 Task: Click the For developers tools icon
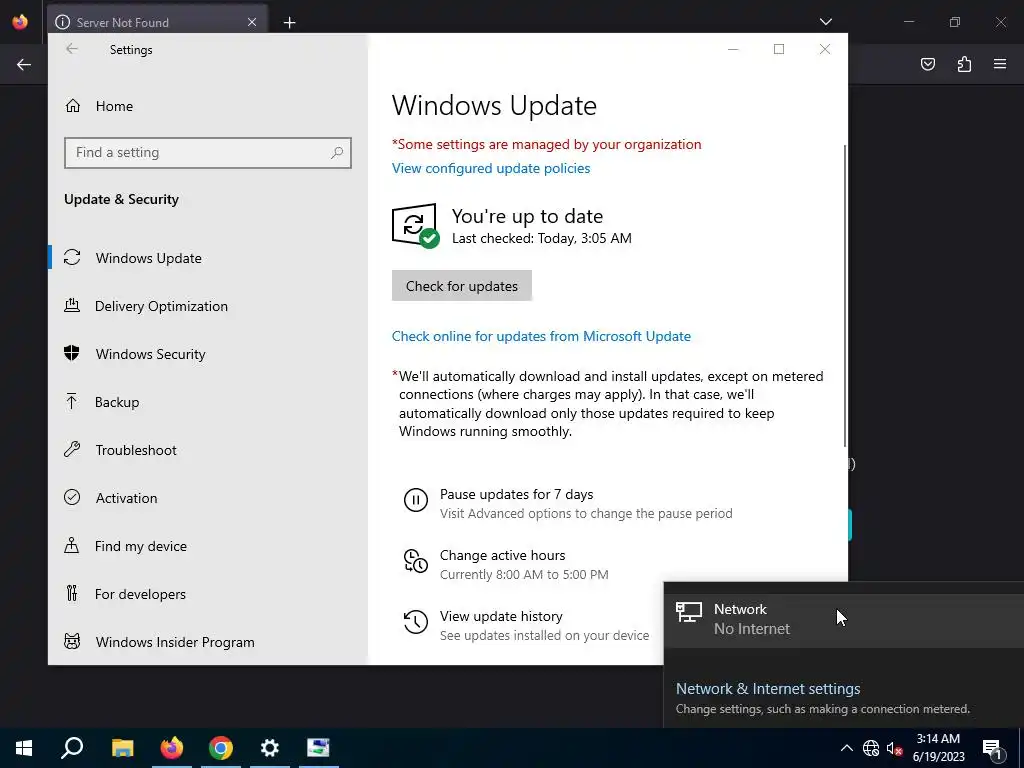pos(72,593)
